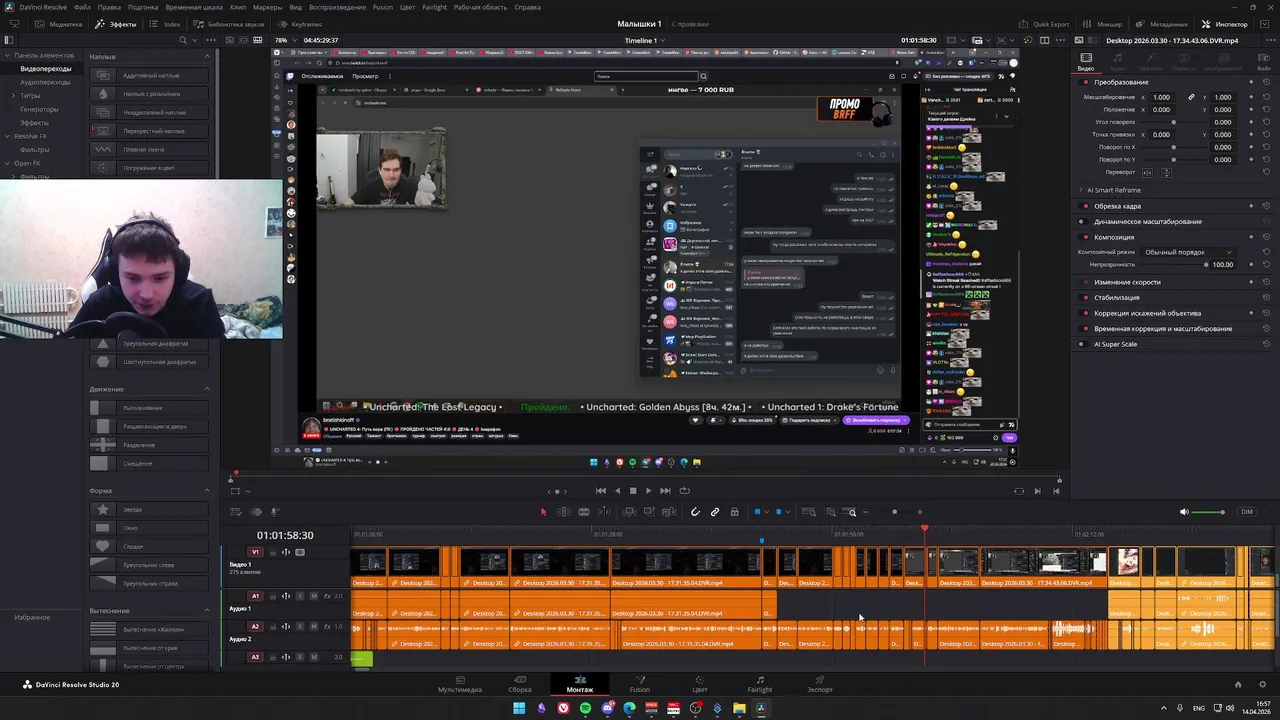Screen dimensions: 1280x720
Task: Adjust the monitor volume slider
Action: point(1210,512)
